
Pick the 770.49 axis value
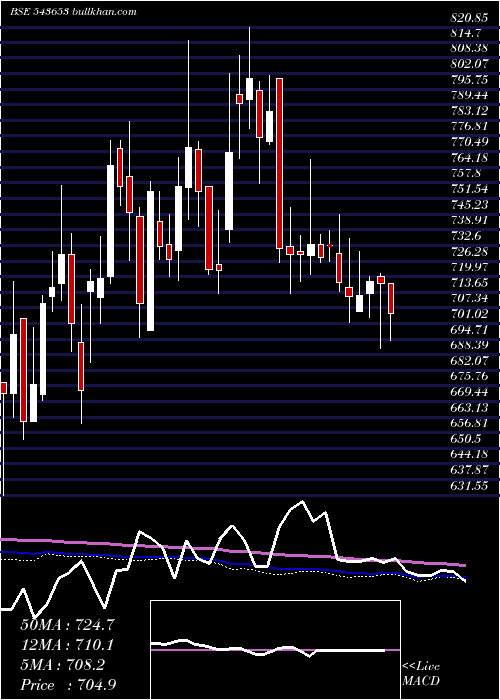point(468,142)
